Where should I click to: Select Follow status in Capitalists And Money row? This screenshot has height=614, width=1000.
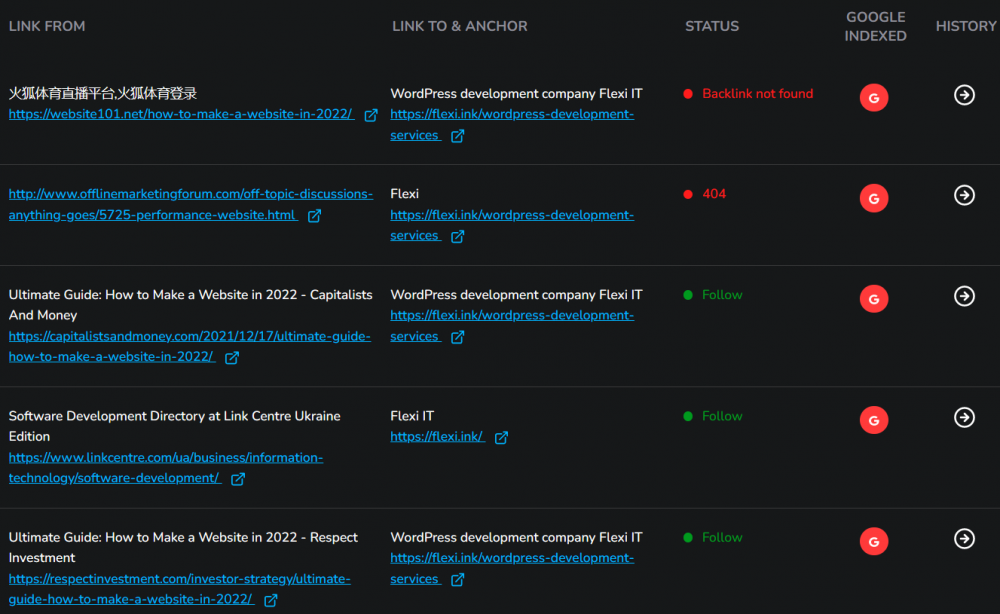(722, 295)
